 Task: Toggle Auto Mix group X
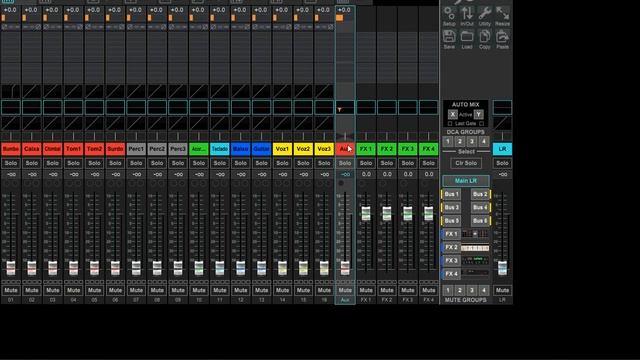click(452, 115)
